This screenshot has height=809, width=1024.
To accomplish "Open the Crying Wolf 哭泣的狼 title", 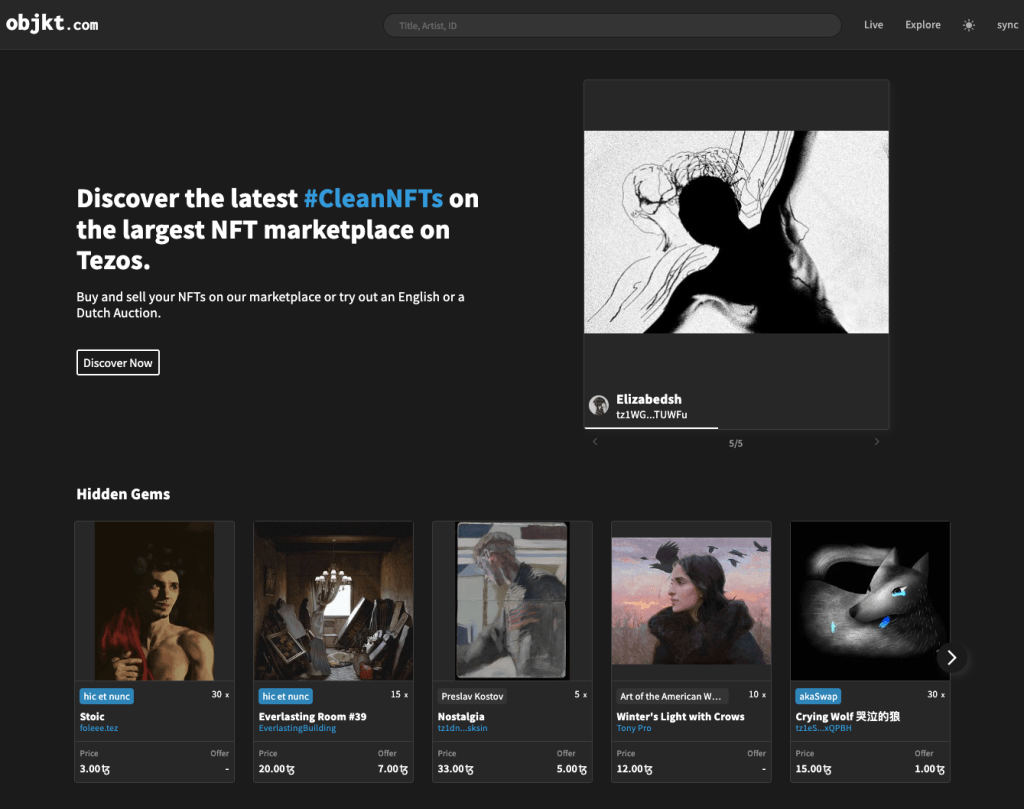I will click(x=848, y=716).
